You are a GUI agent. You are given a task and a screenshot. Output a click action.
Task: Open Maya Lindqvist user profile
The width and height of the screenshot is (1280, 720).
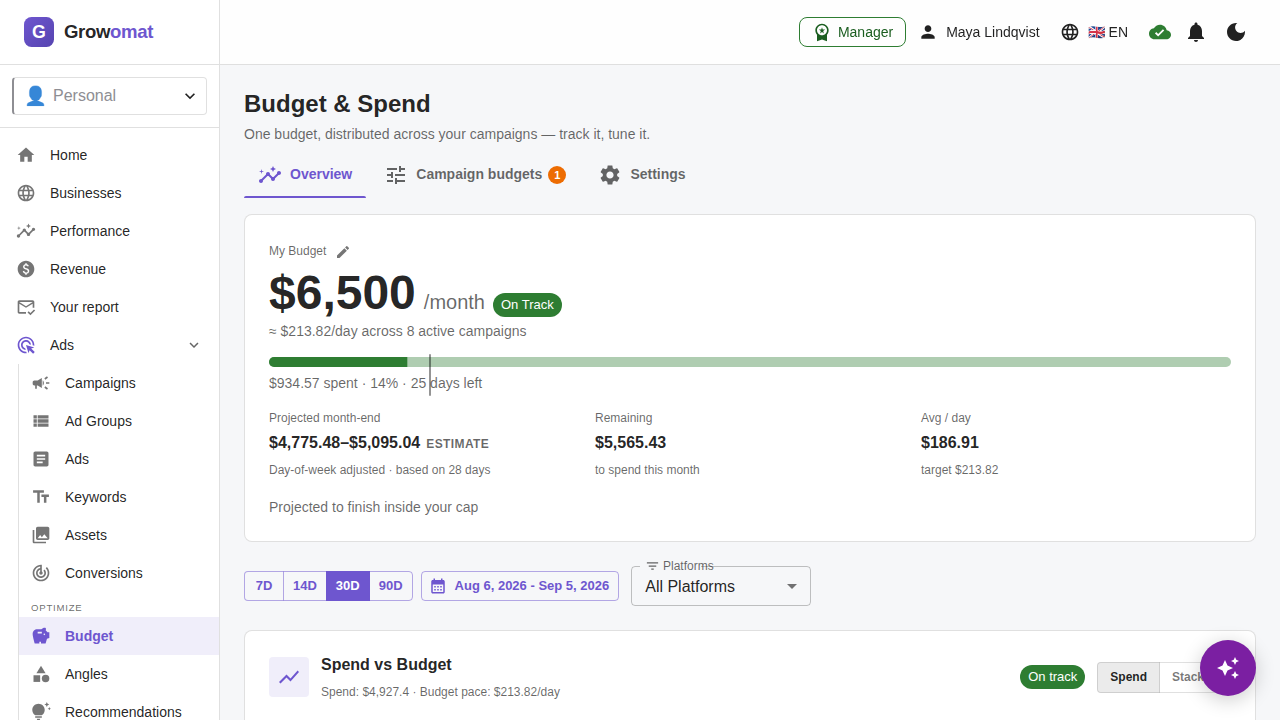[x=980, y=32]
